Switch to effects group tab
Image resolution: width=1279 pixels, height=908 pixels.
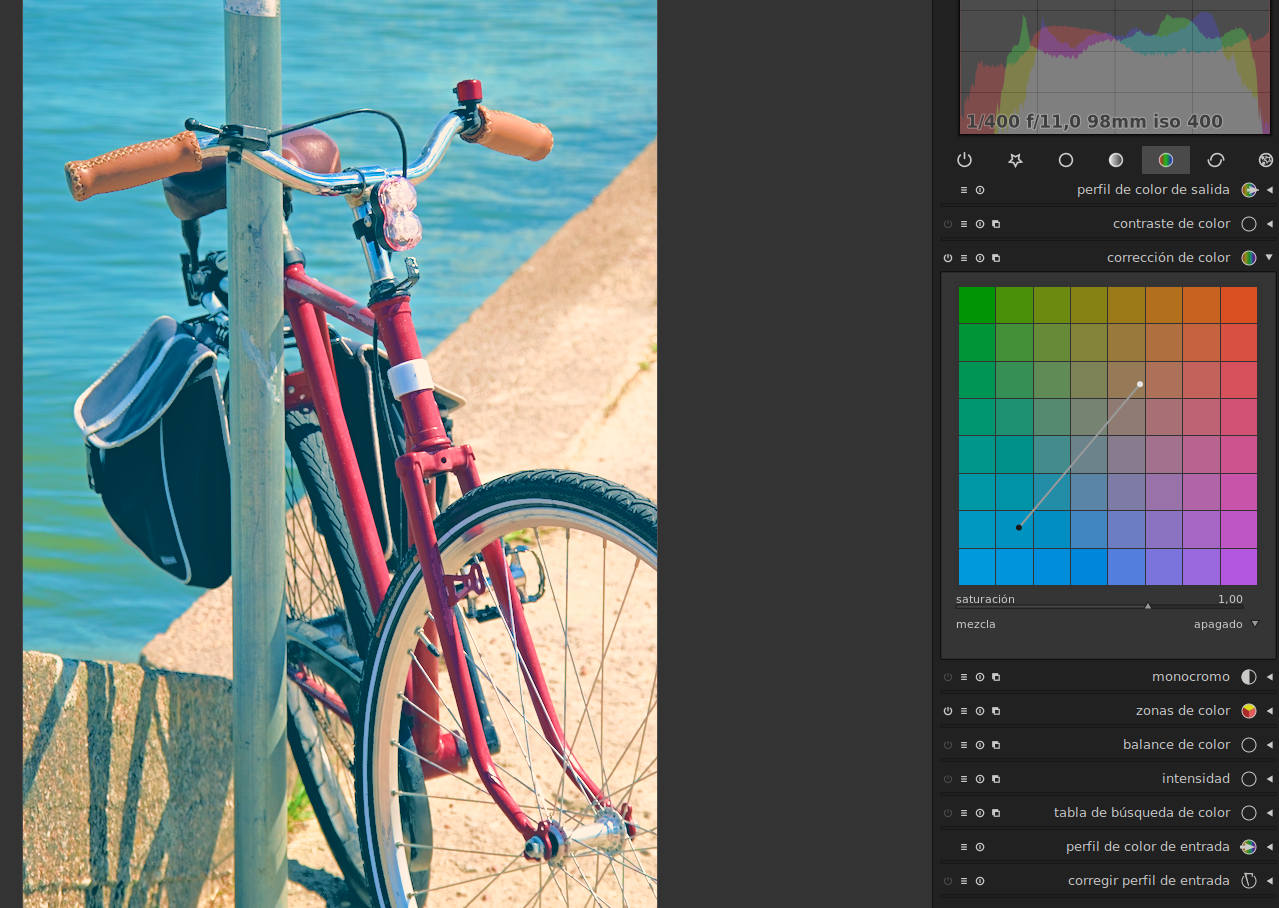(1265, 160)
